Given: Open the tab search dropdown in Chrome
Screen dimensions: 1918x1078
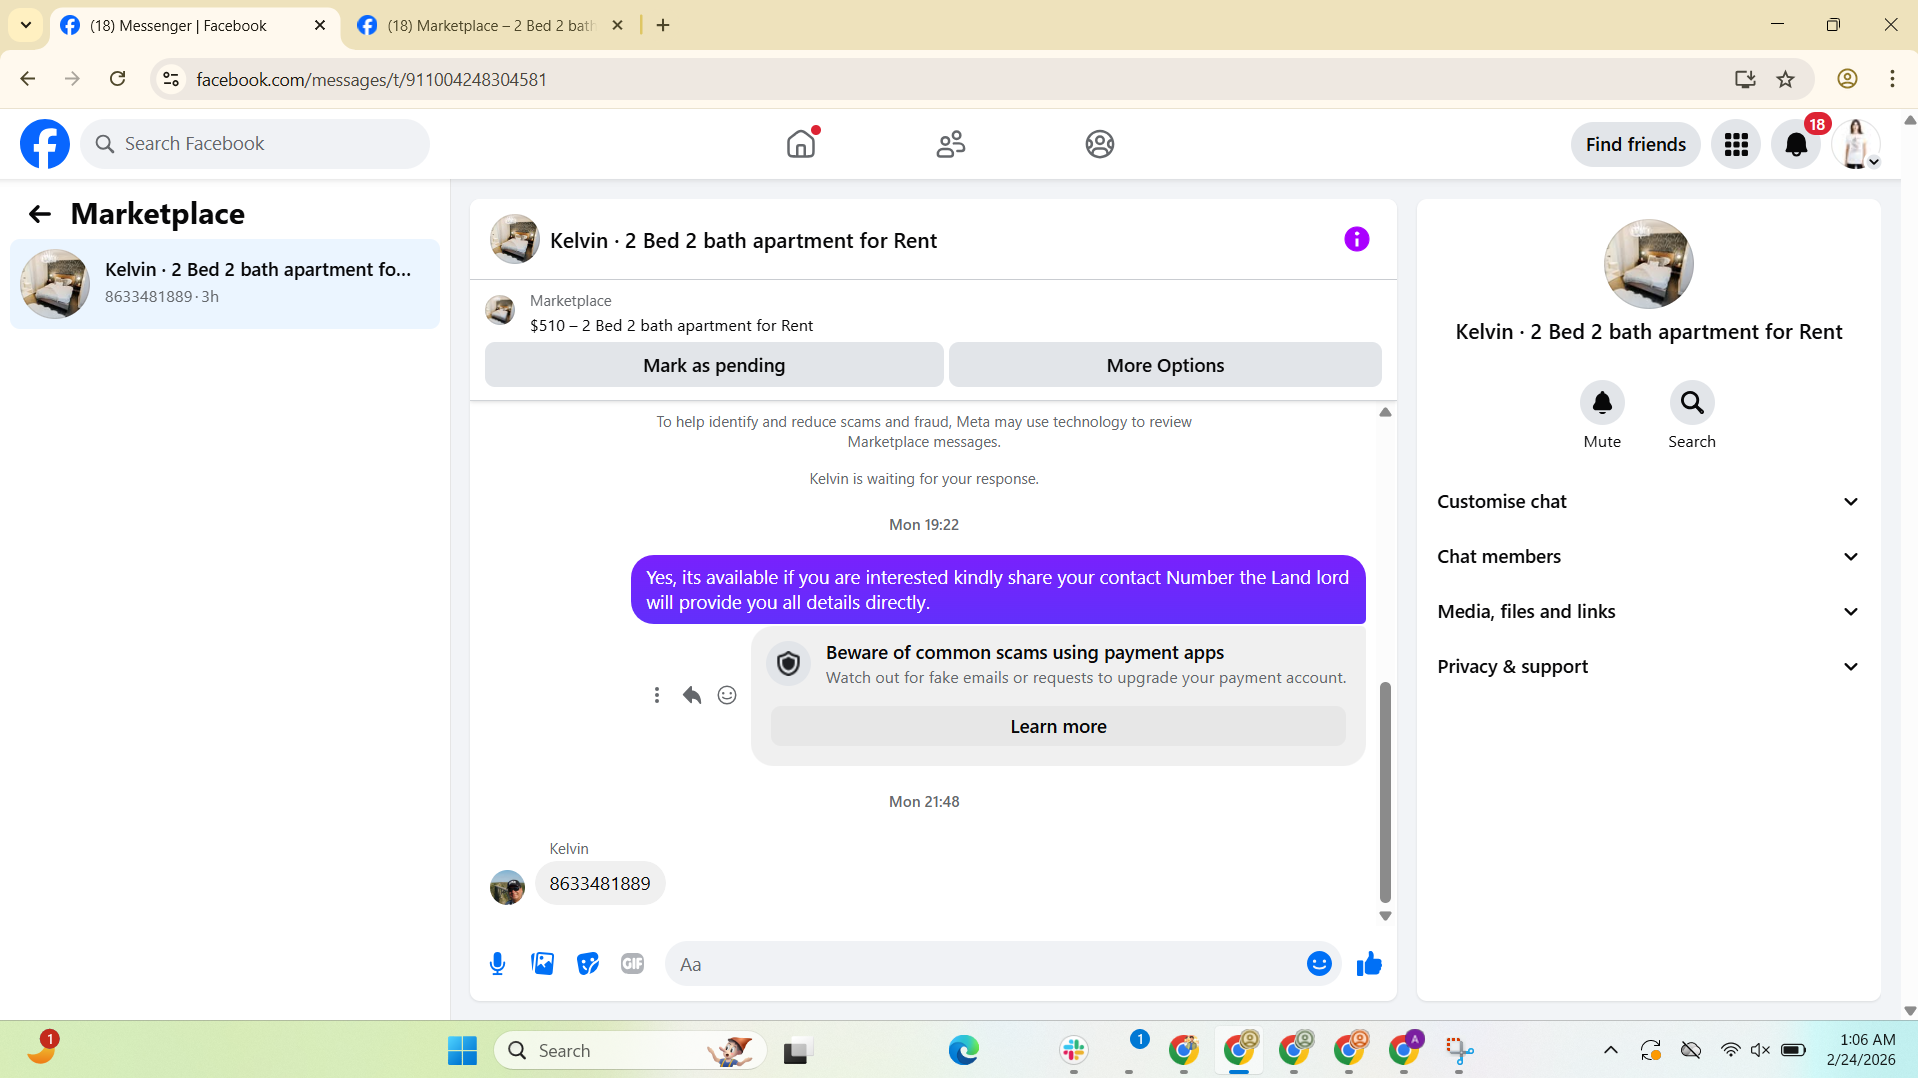Looking at the screenshot, I should click(x=26, y=25).
